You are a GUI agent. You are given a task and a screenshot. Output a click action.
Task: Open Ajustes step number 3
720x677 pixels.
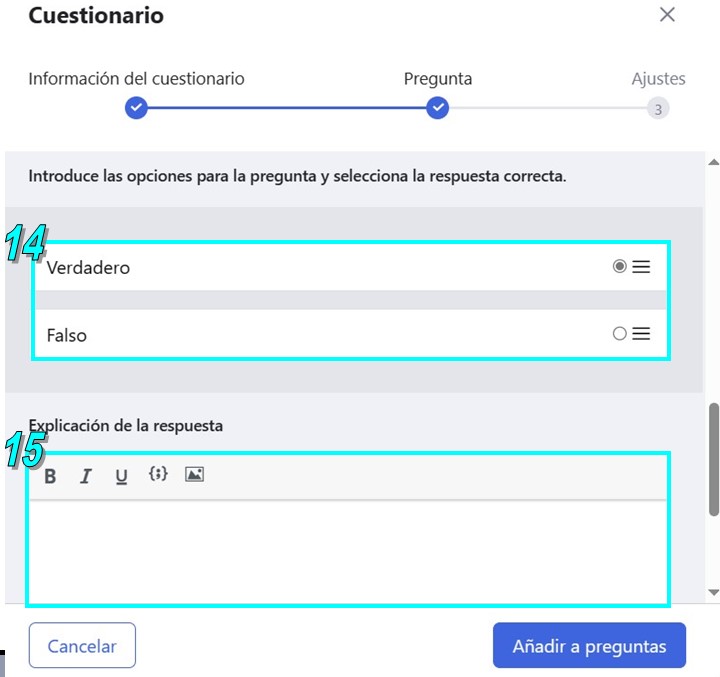point(658,109)
